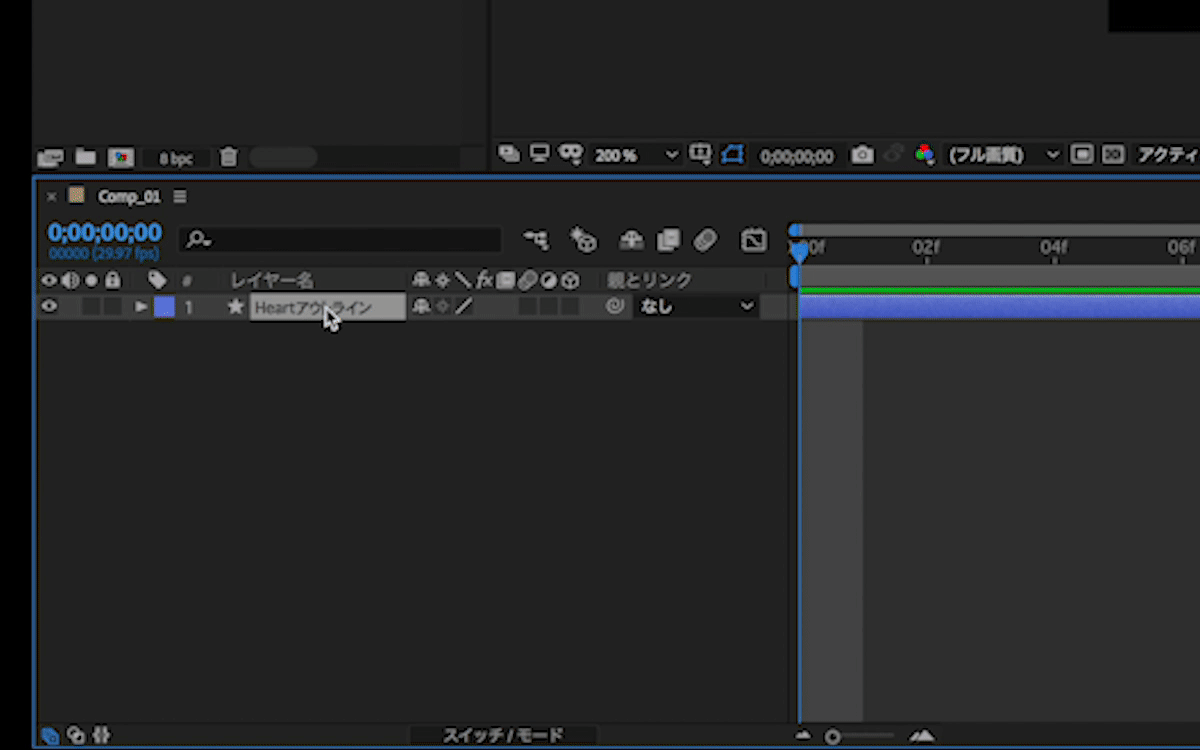Open grid and guide options icon
Image resolution: width=1200 pixels, height=750 pixels.
[x=701, y=154]
